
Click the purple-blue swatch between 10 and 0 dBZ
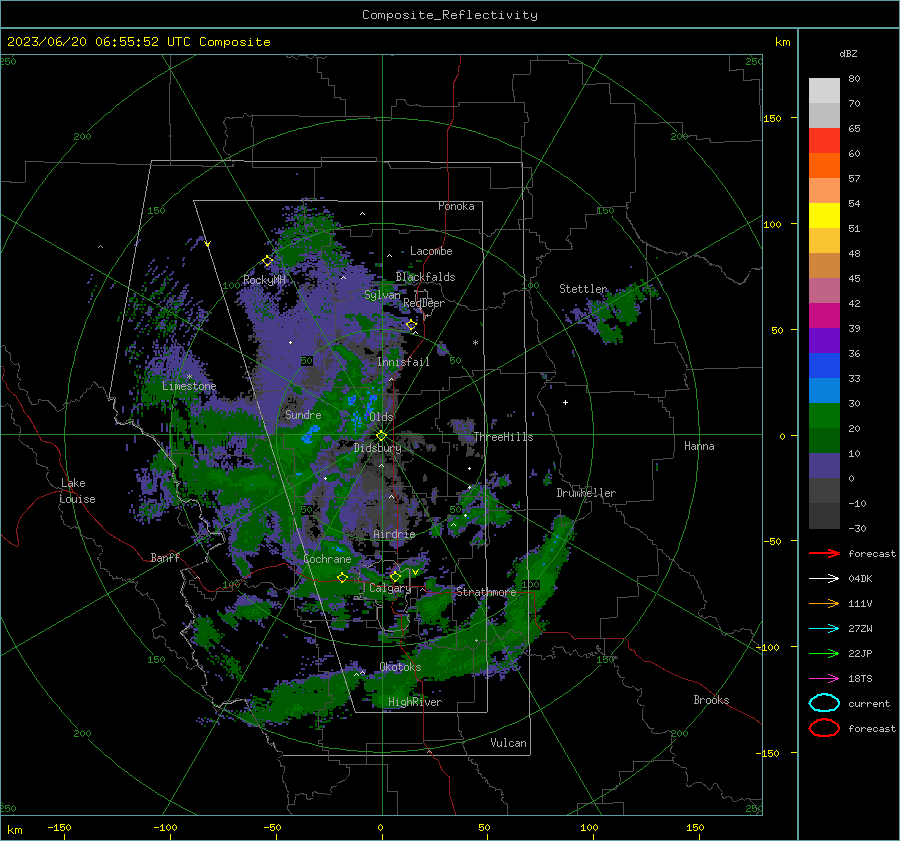[824, 466]
